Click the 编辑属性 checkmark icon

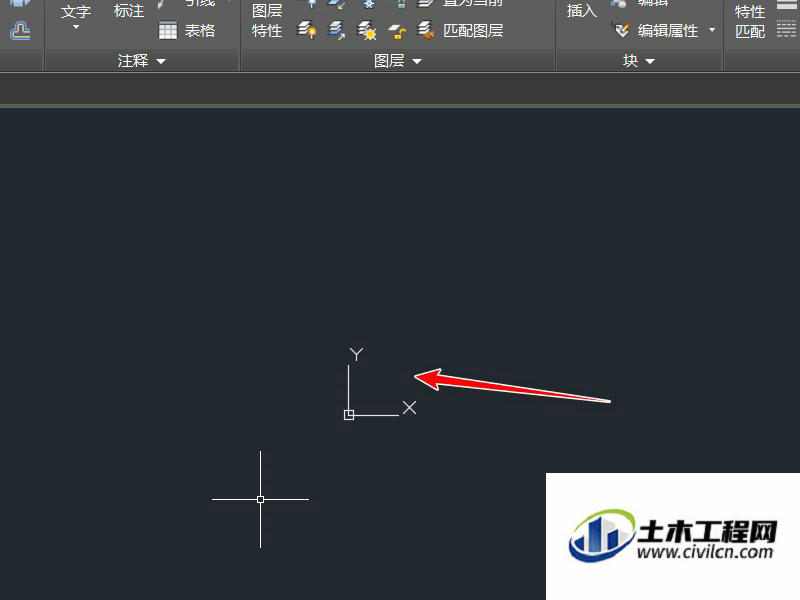coord(621,31)
